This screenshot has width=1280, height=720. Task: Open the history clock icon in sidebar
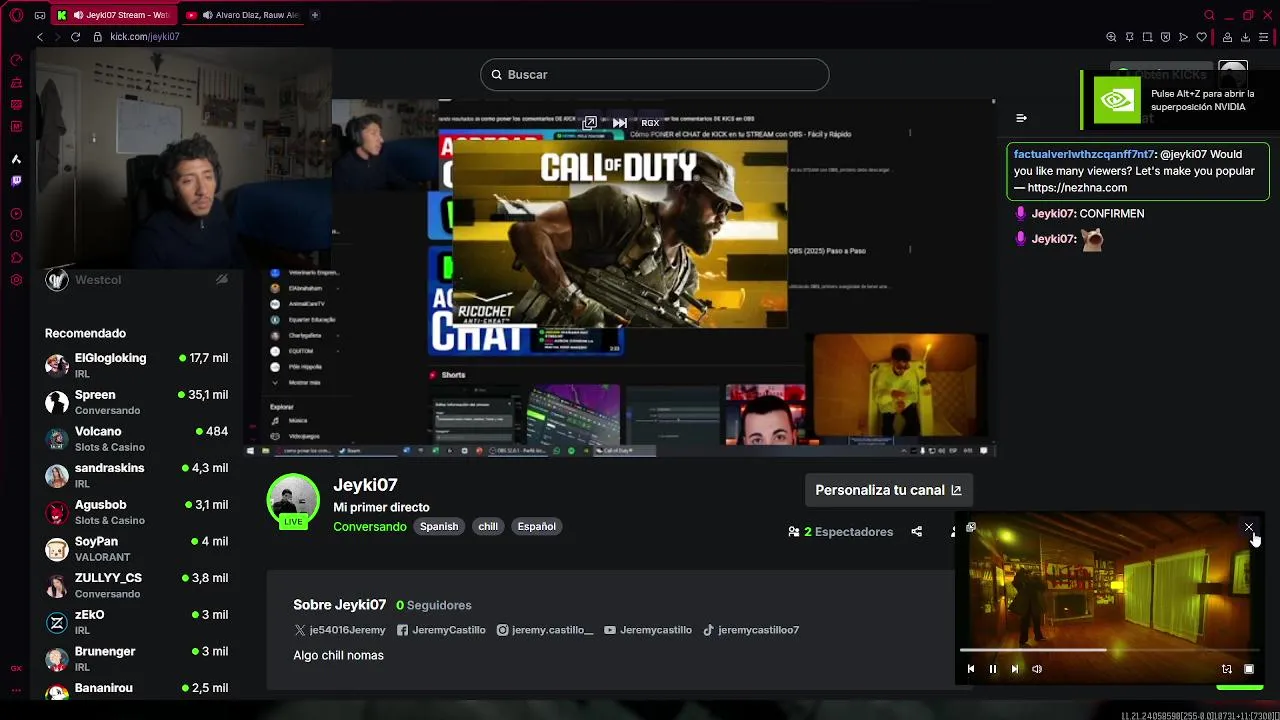(16, 236)
